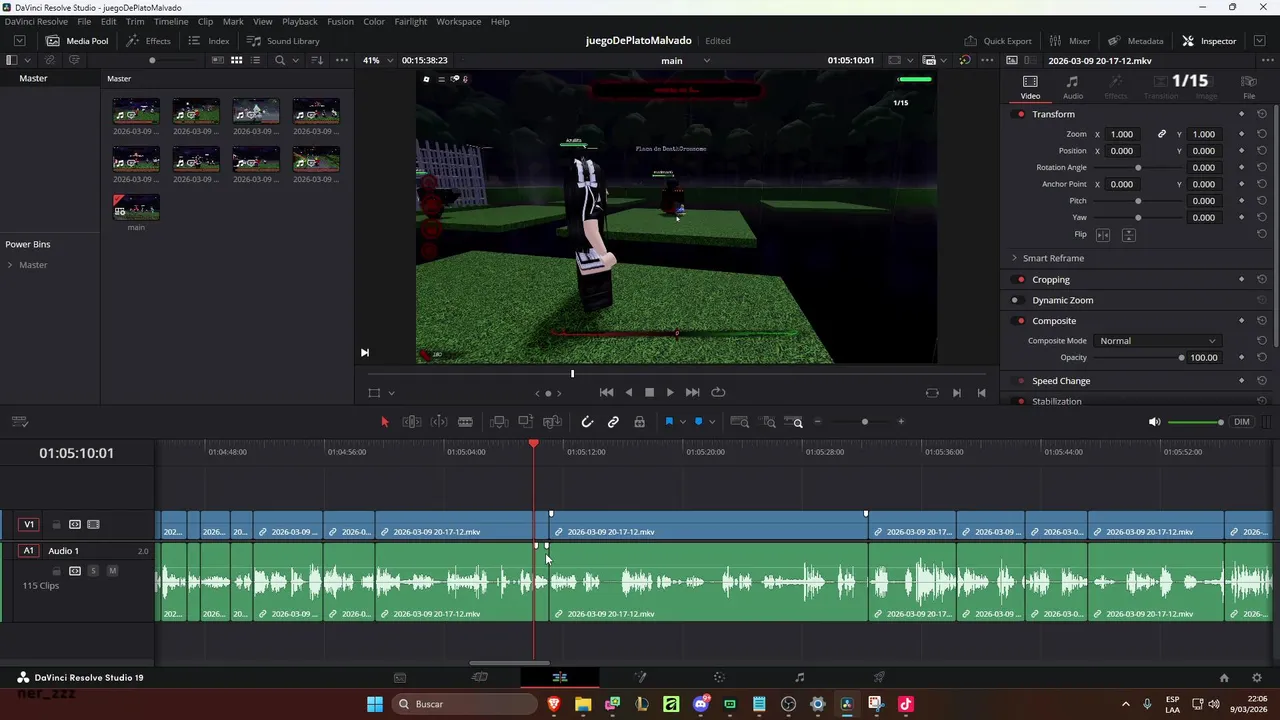Activate the Dynamic Trim Mode tool
This screenshot has width=1280, height=720.
click(438, 422)
